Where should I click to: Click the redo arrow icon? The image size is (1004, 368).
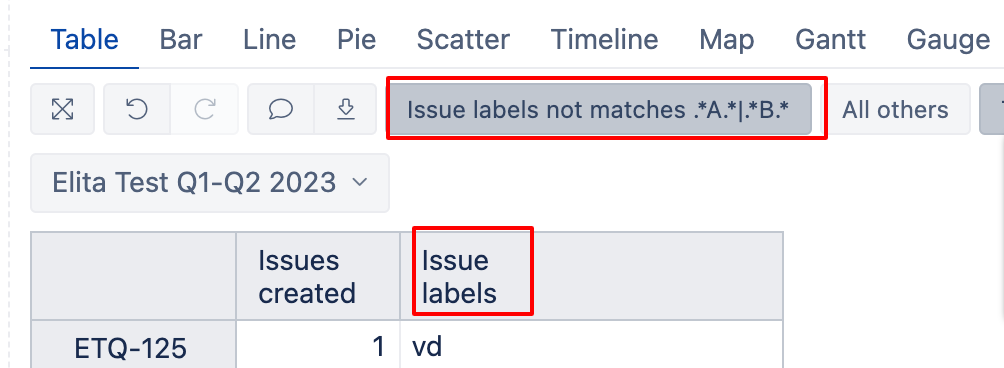pos(204,109)
